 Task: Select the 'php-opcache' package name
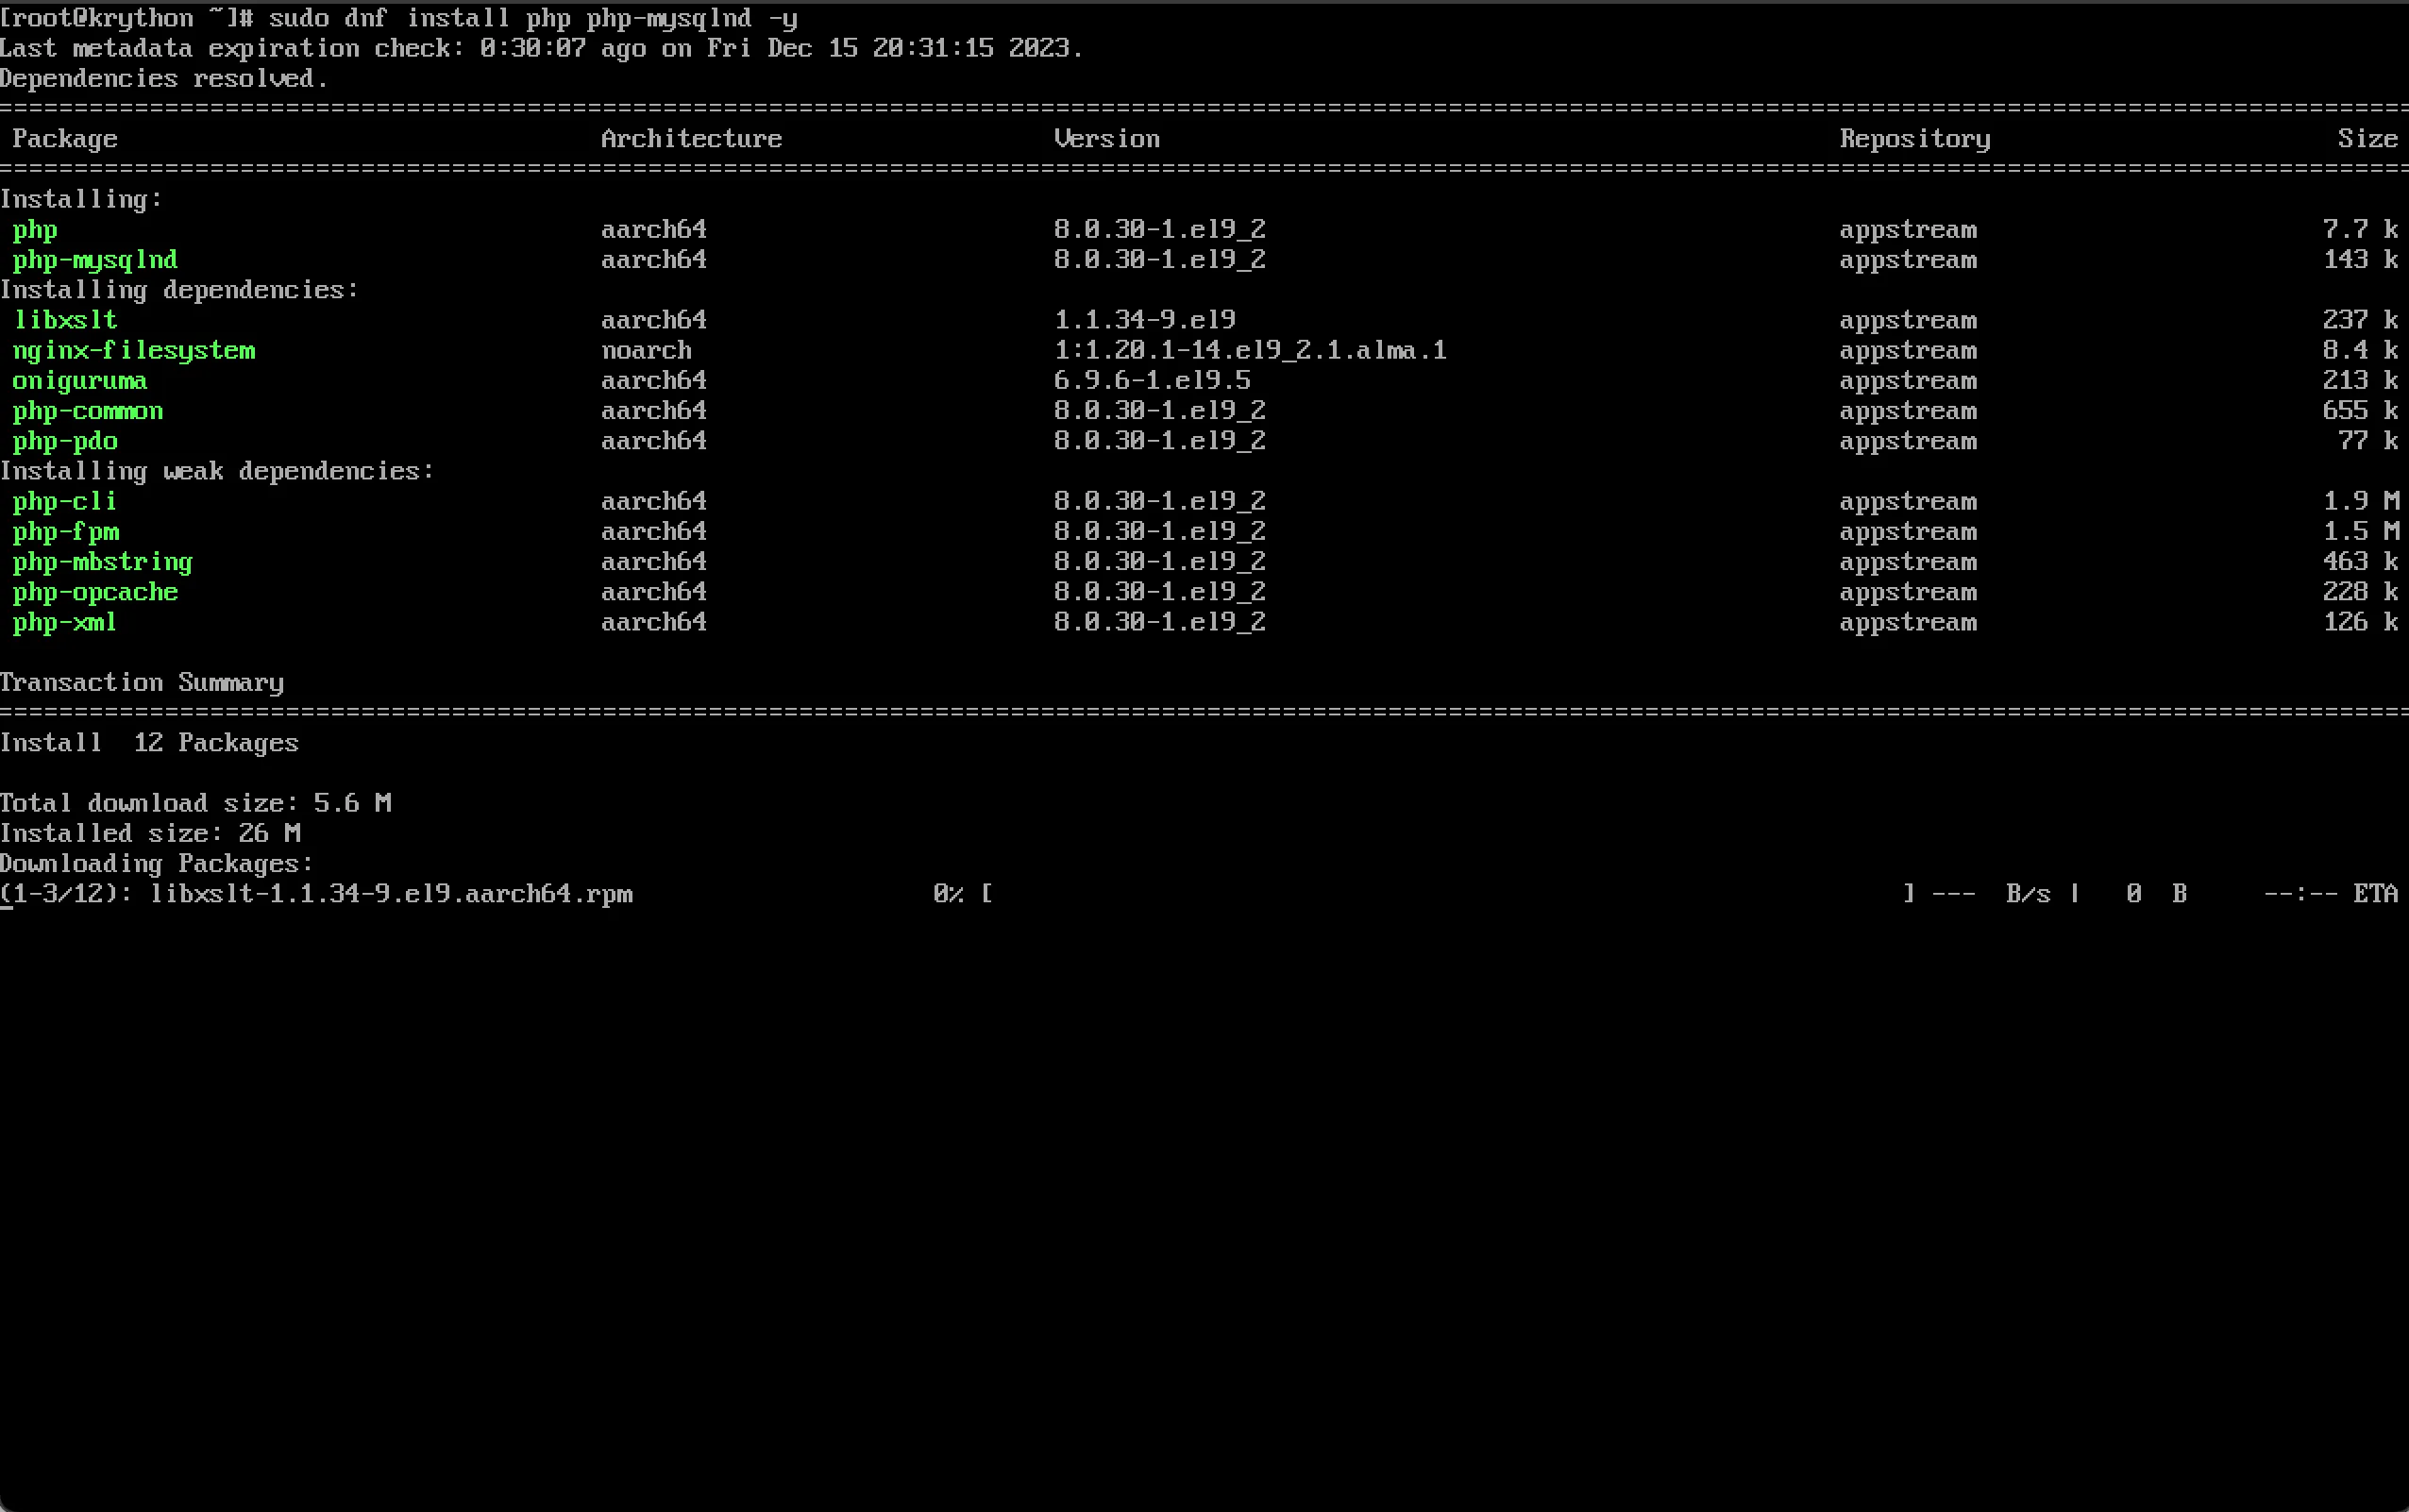[95, 592]
